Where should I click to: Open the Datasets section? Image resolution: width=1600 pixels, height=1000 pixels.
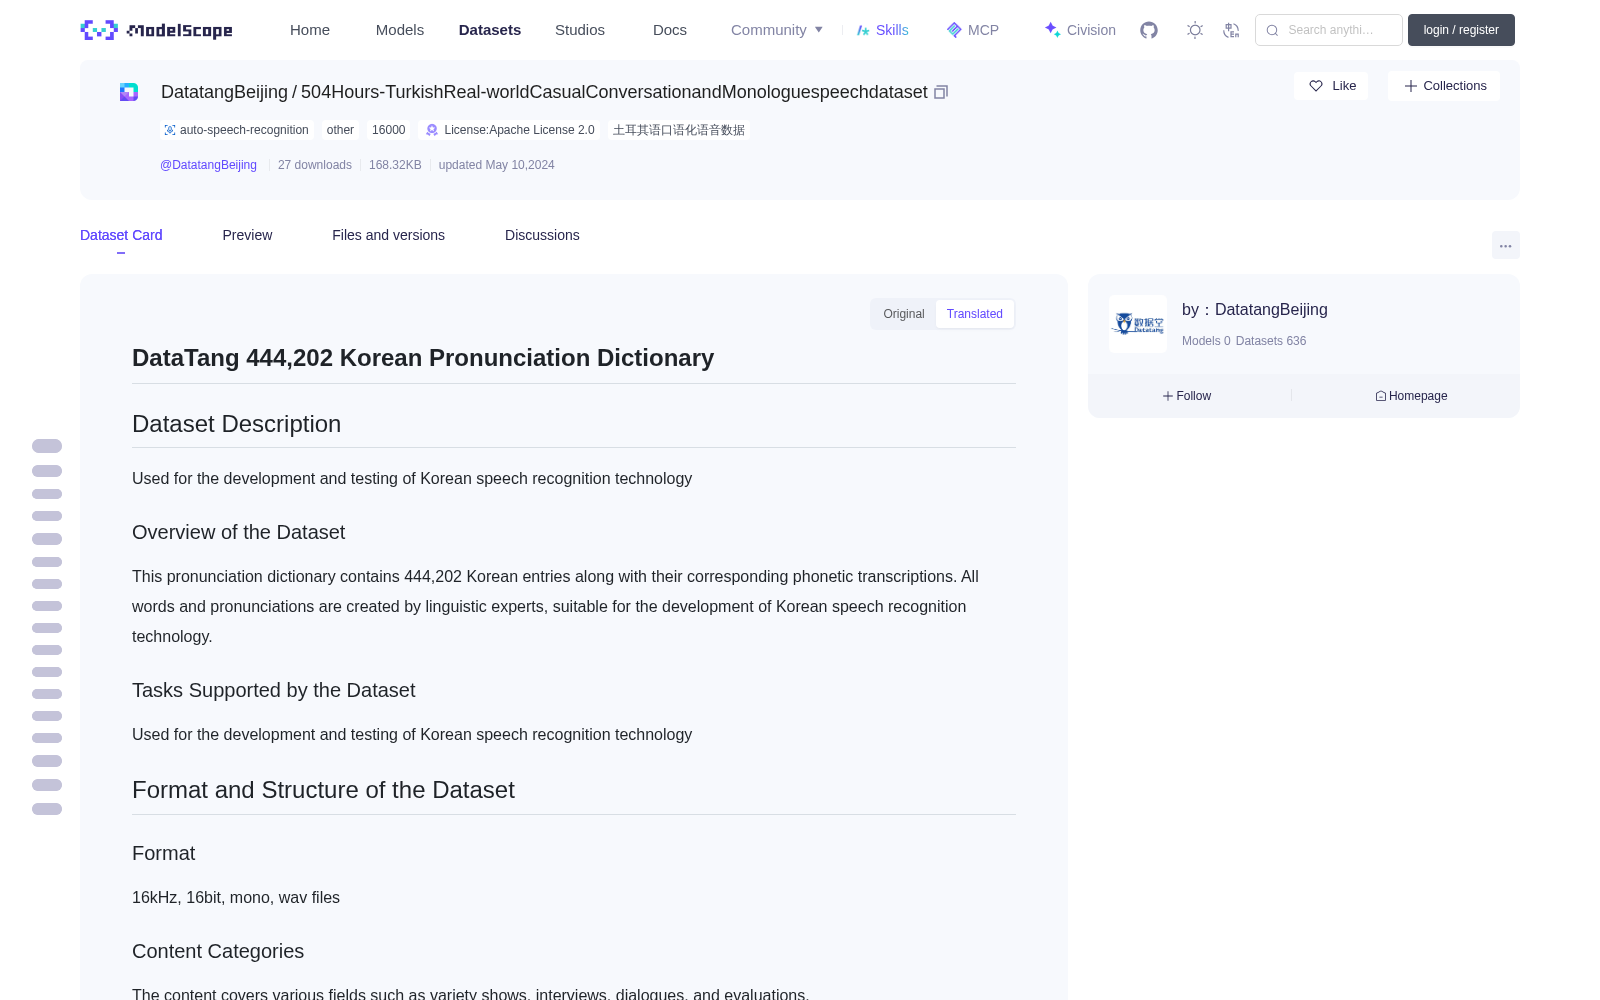tap(490, 30)
